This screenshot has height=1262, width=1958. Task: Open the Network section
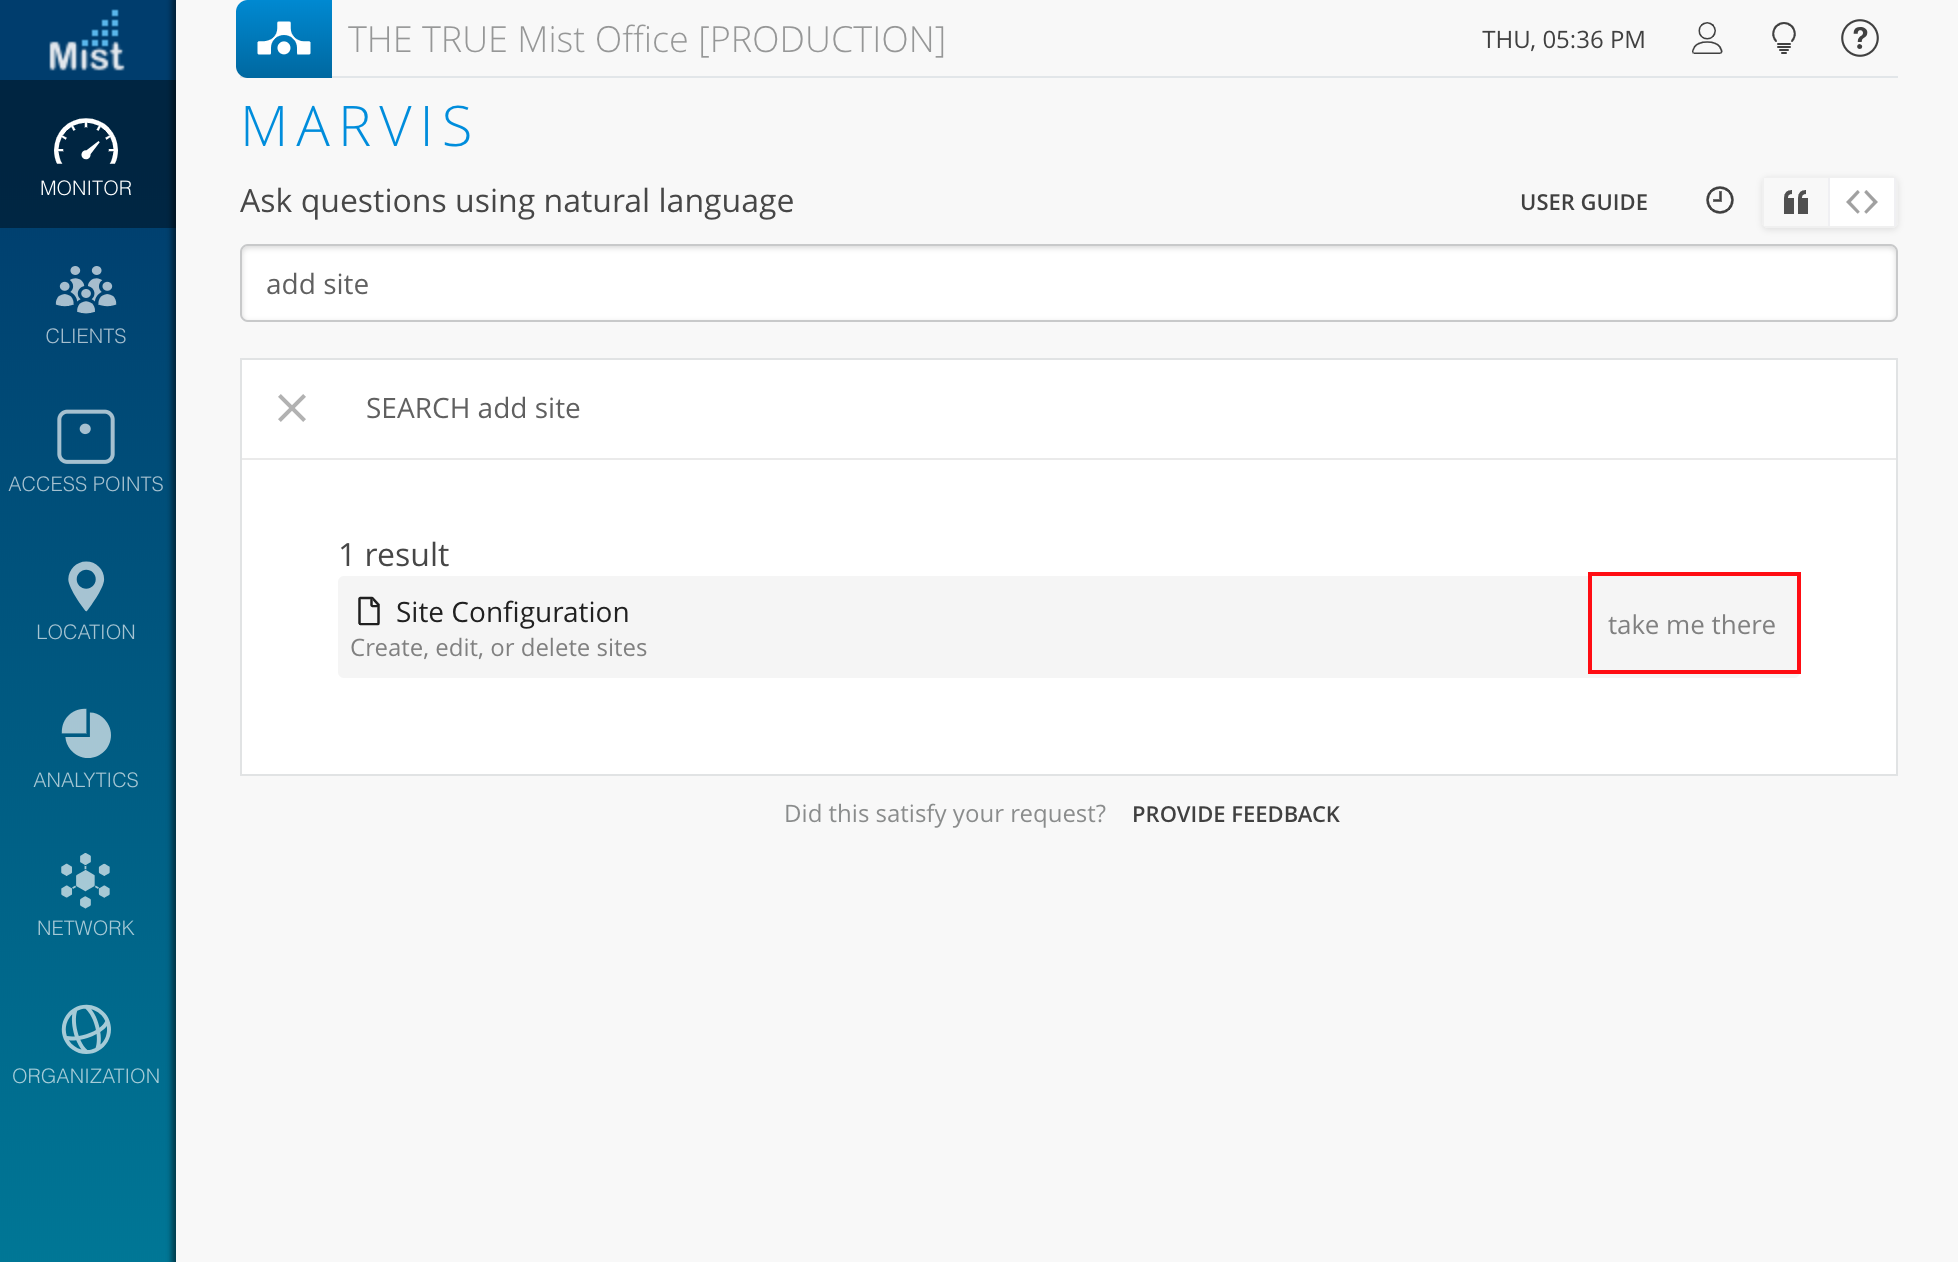point(86,896)
